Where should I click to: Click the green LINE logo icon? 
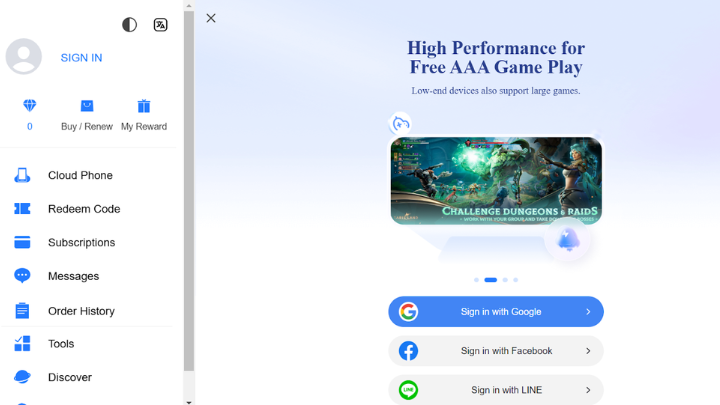(x=408, y=390)
